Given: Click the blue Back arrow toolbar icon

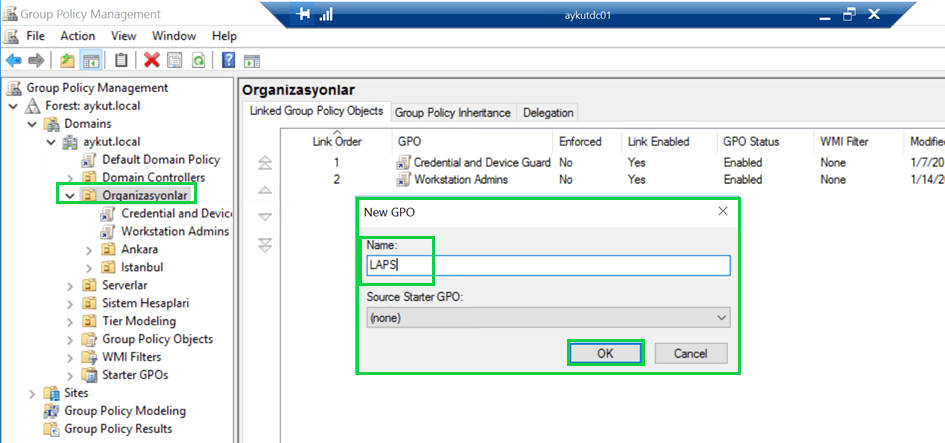Looking at the screenshot, I should pos(14,60).
